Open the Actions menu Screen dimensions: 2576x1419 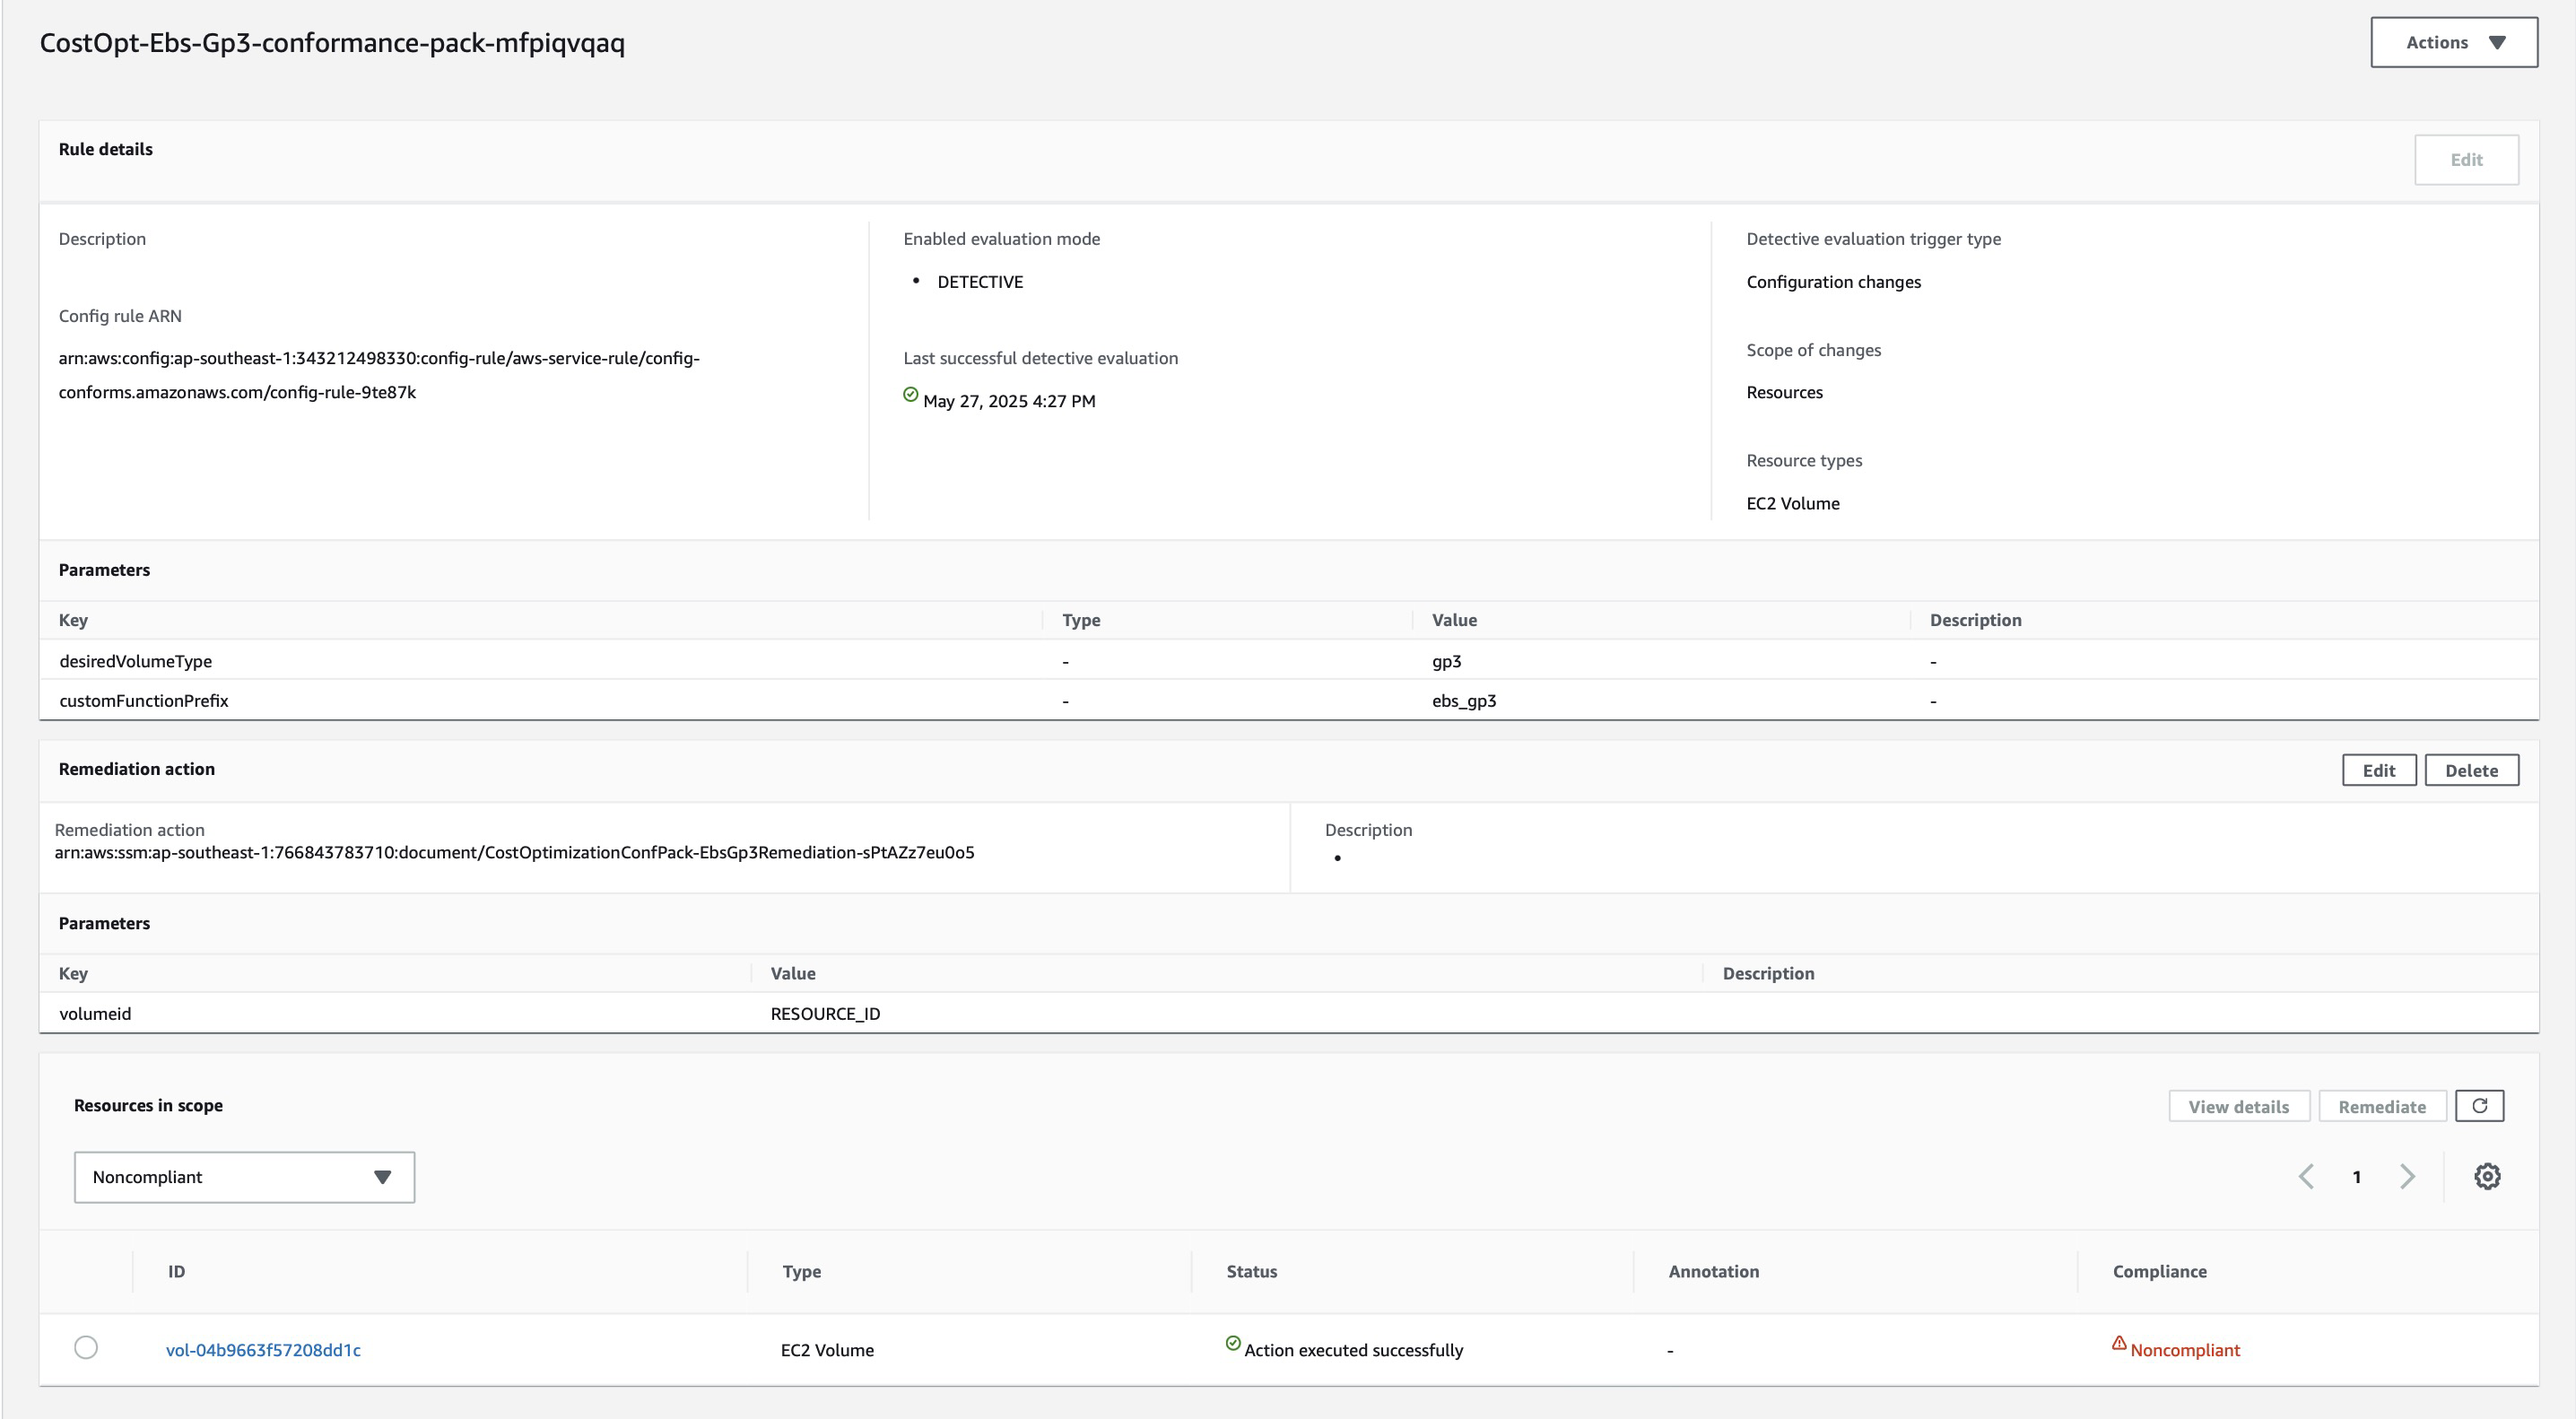coord(2452,42)
